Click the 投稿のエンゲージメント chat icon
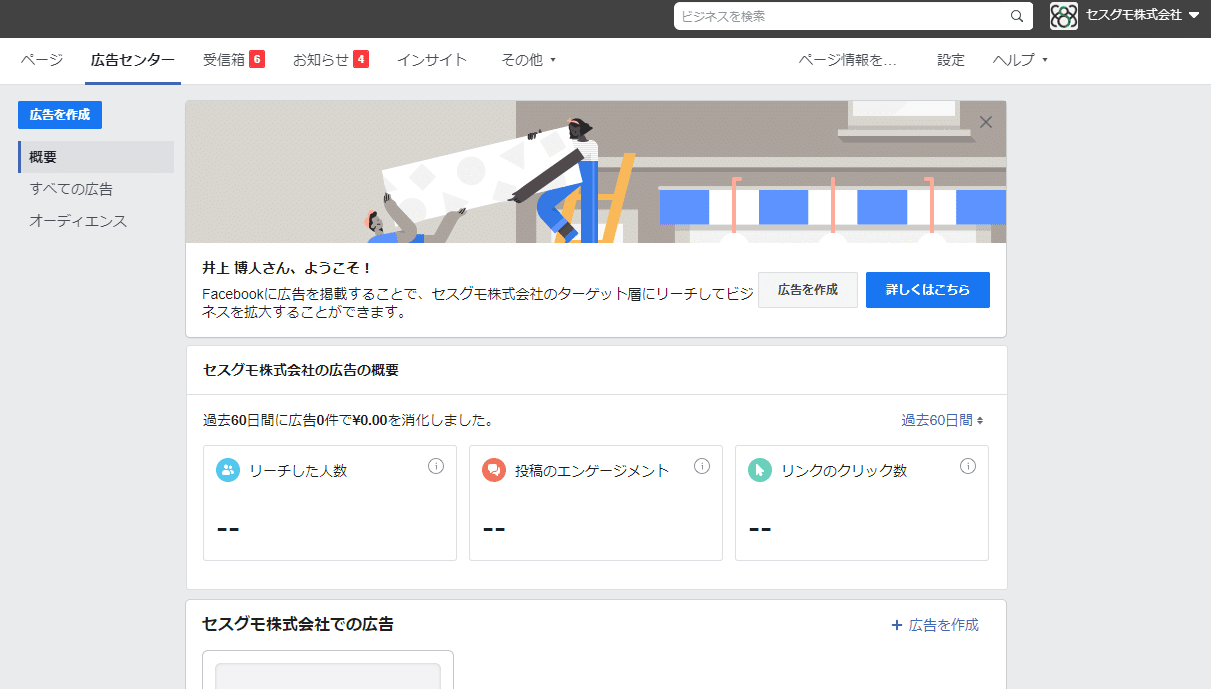This screenshot has width=1211, height=689. (x=494, y=470)
